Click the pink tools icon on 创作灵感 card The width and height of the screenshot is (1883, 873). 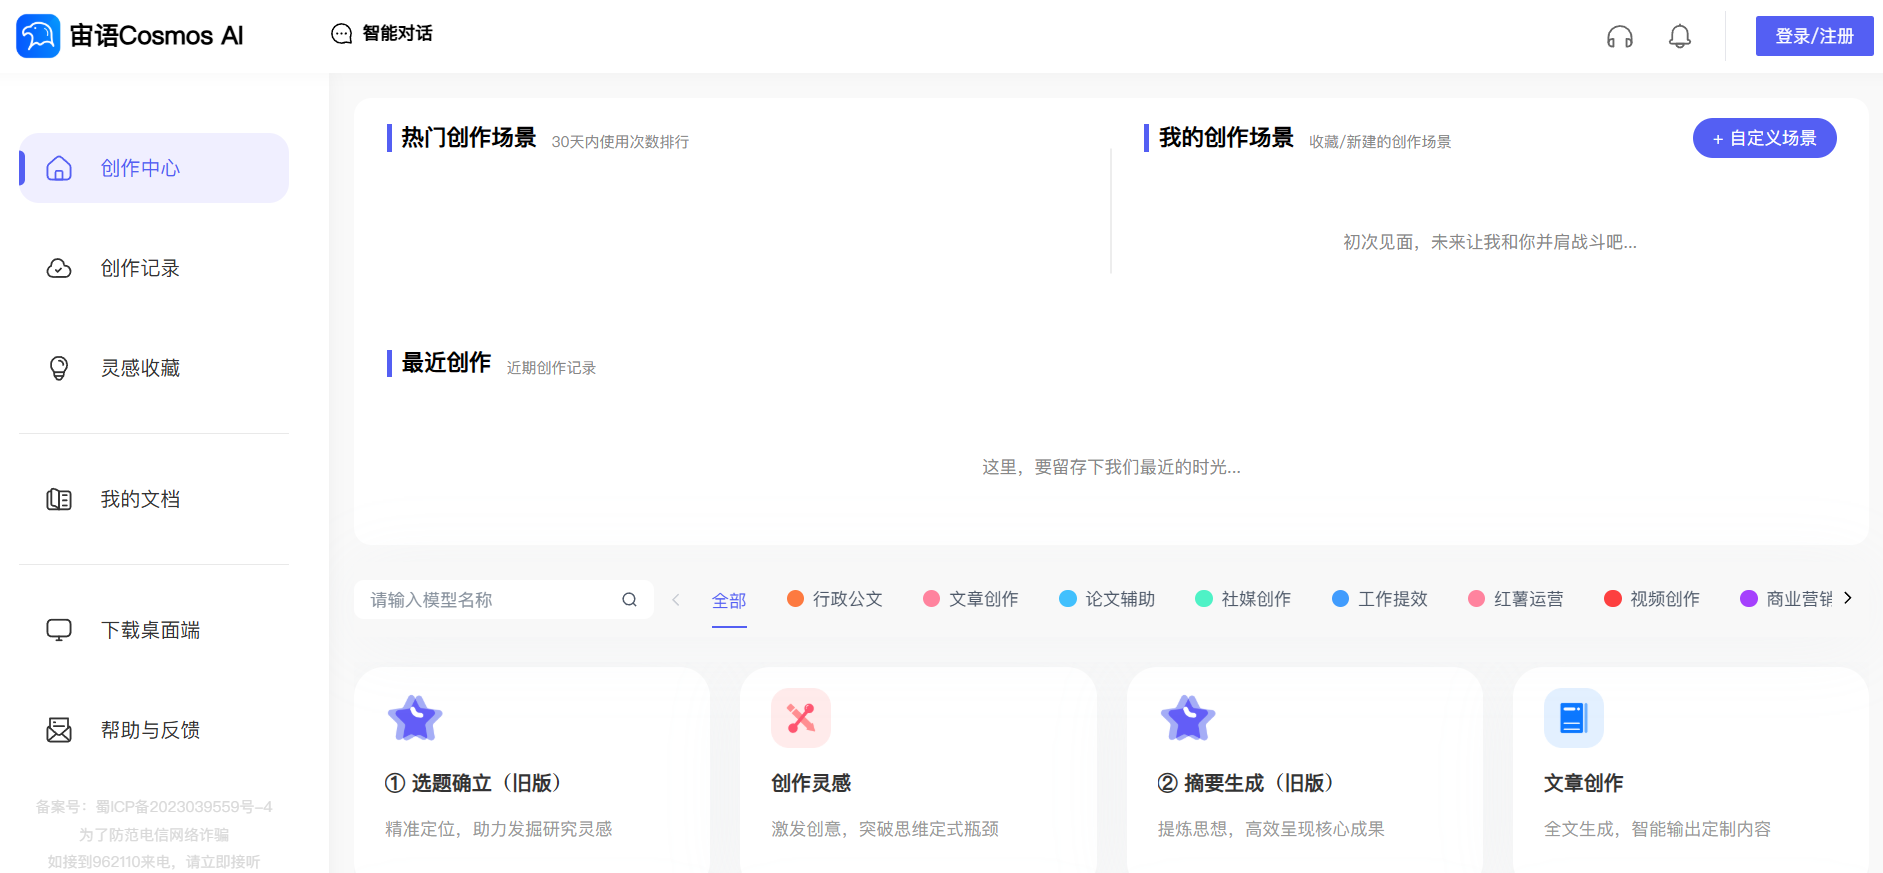point(801,718)
